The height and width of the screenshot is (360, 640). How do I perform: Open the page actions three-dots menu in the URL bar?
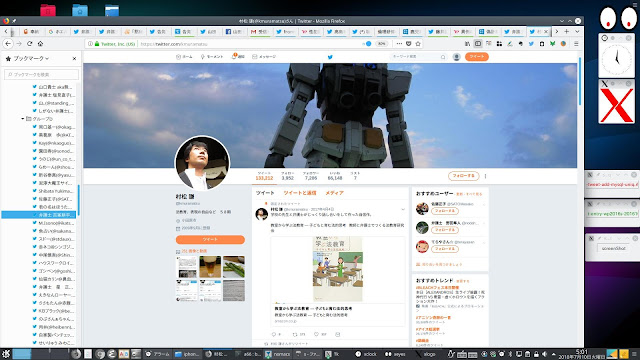399,44
